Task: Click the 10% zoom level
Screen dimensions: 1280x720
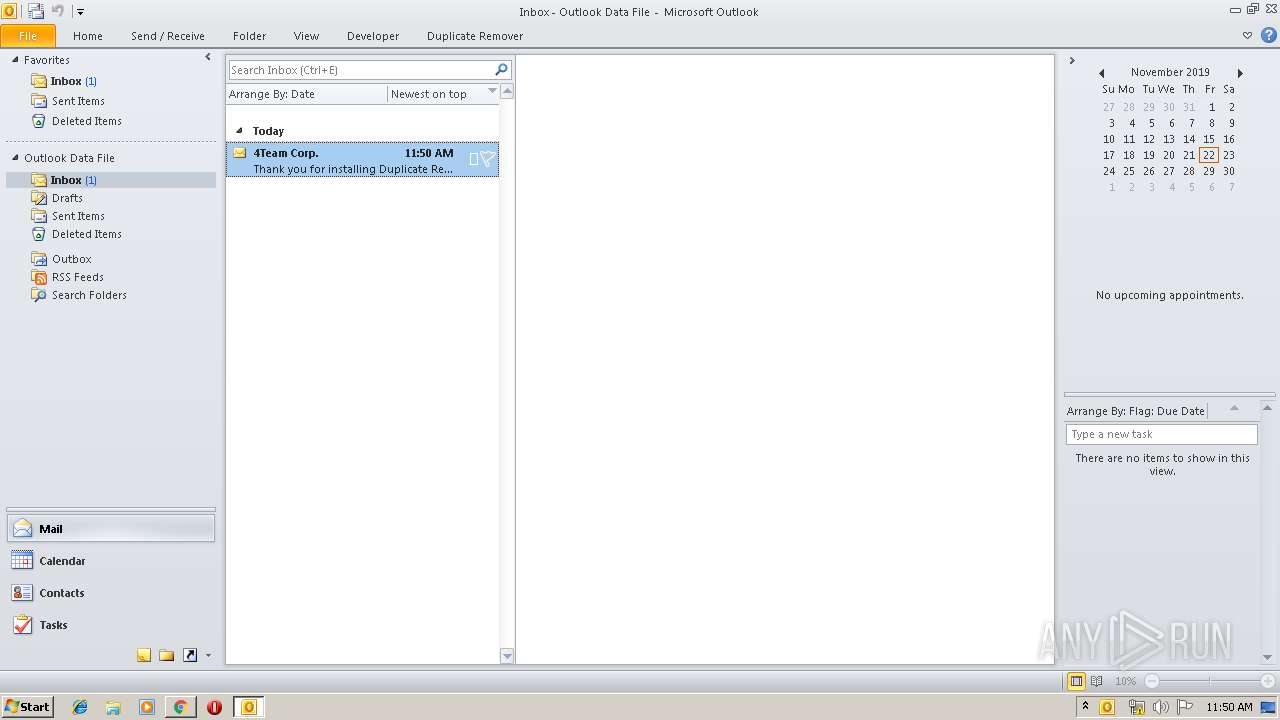Action: 1125,681
